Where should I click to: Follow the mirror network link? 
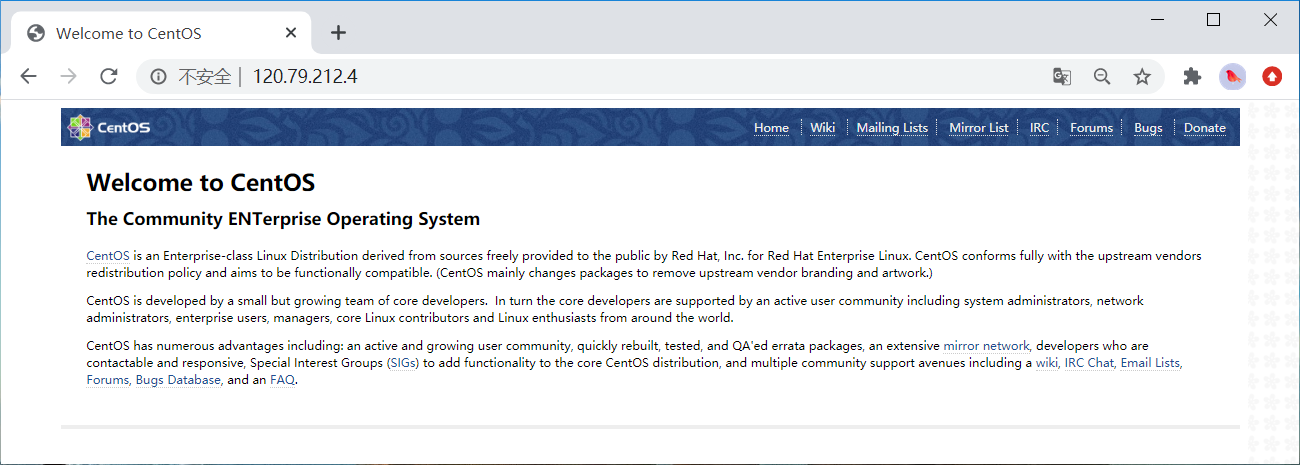tap(986, 346)
